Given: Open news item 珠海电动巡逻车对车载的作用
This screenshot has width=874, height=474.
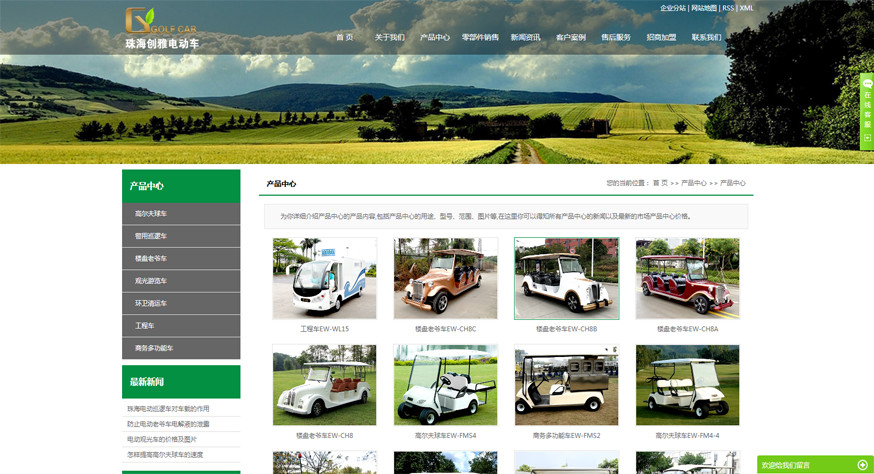Looking at the screenshot, I should [x=168, y=409].
